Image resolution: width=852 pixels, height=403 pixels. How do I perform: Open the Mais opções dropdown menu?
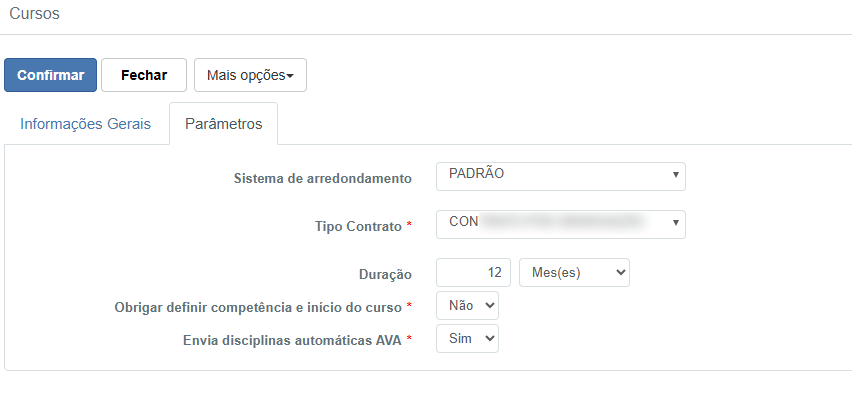click(250, 75)
